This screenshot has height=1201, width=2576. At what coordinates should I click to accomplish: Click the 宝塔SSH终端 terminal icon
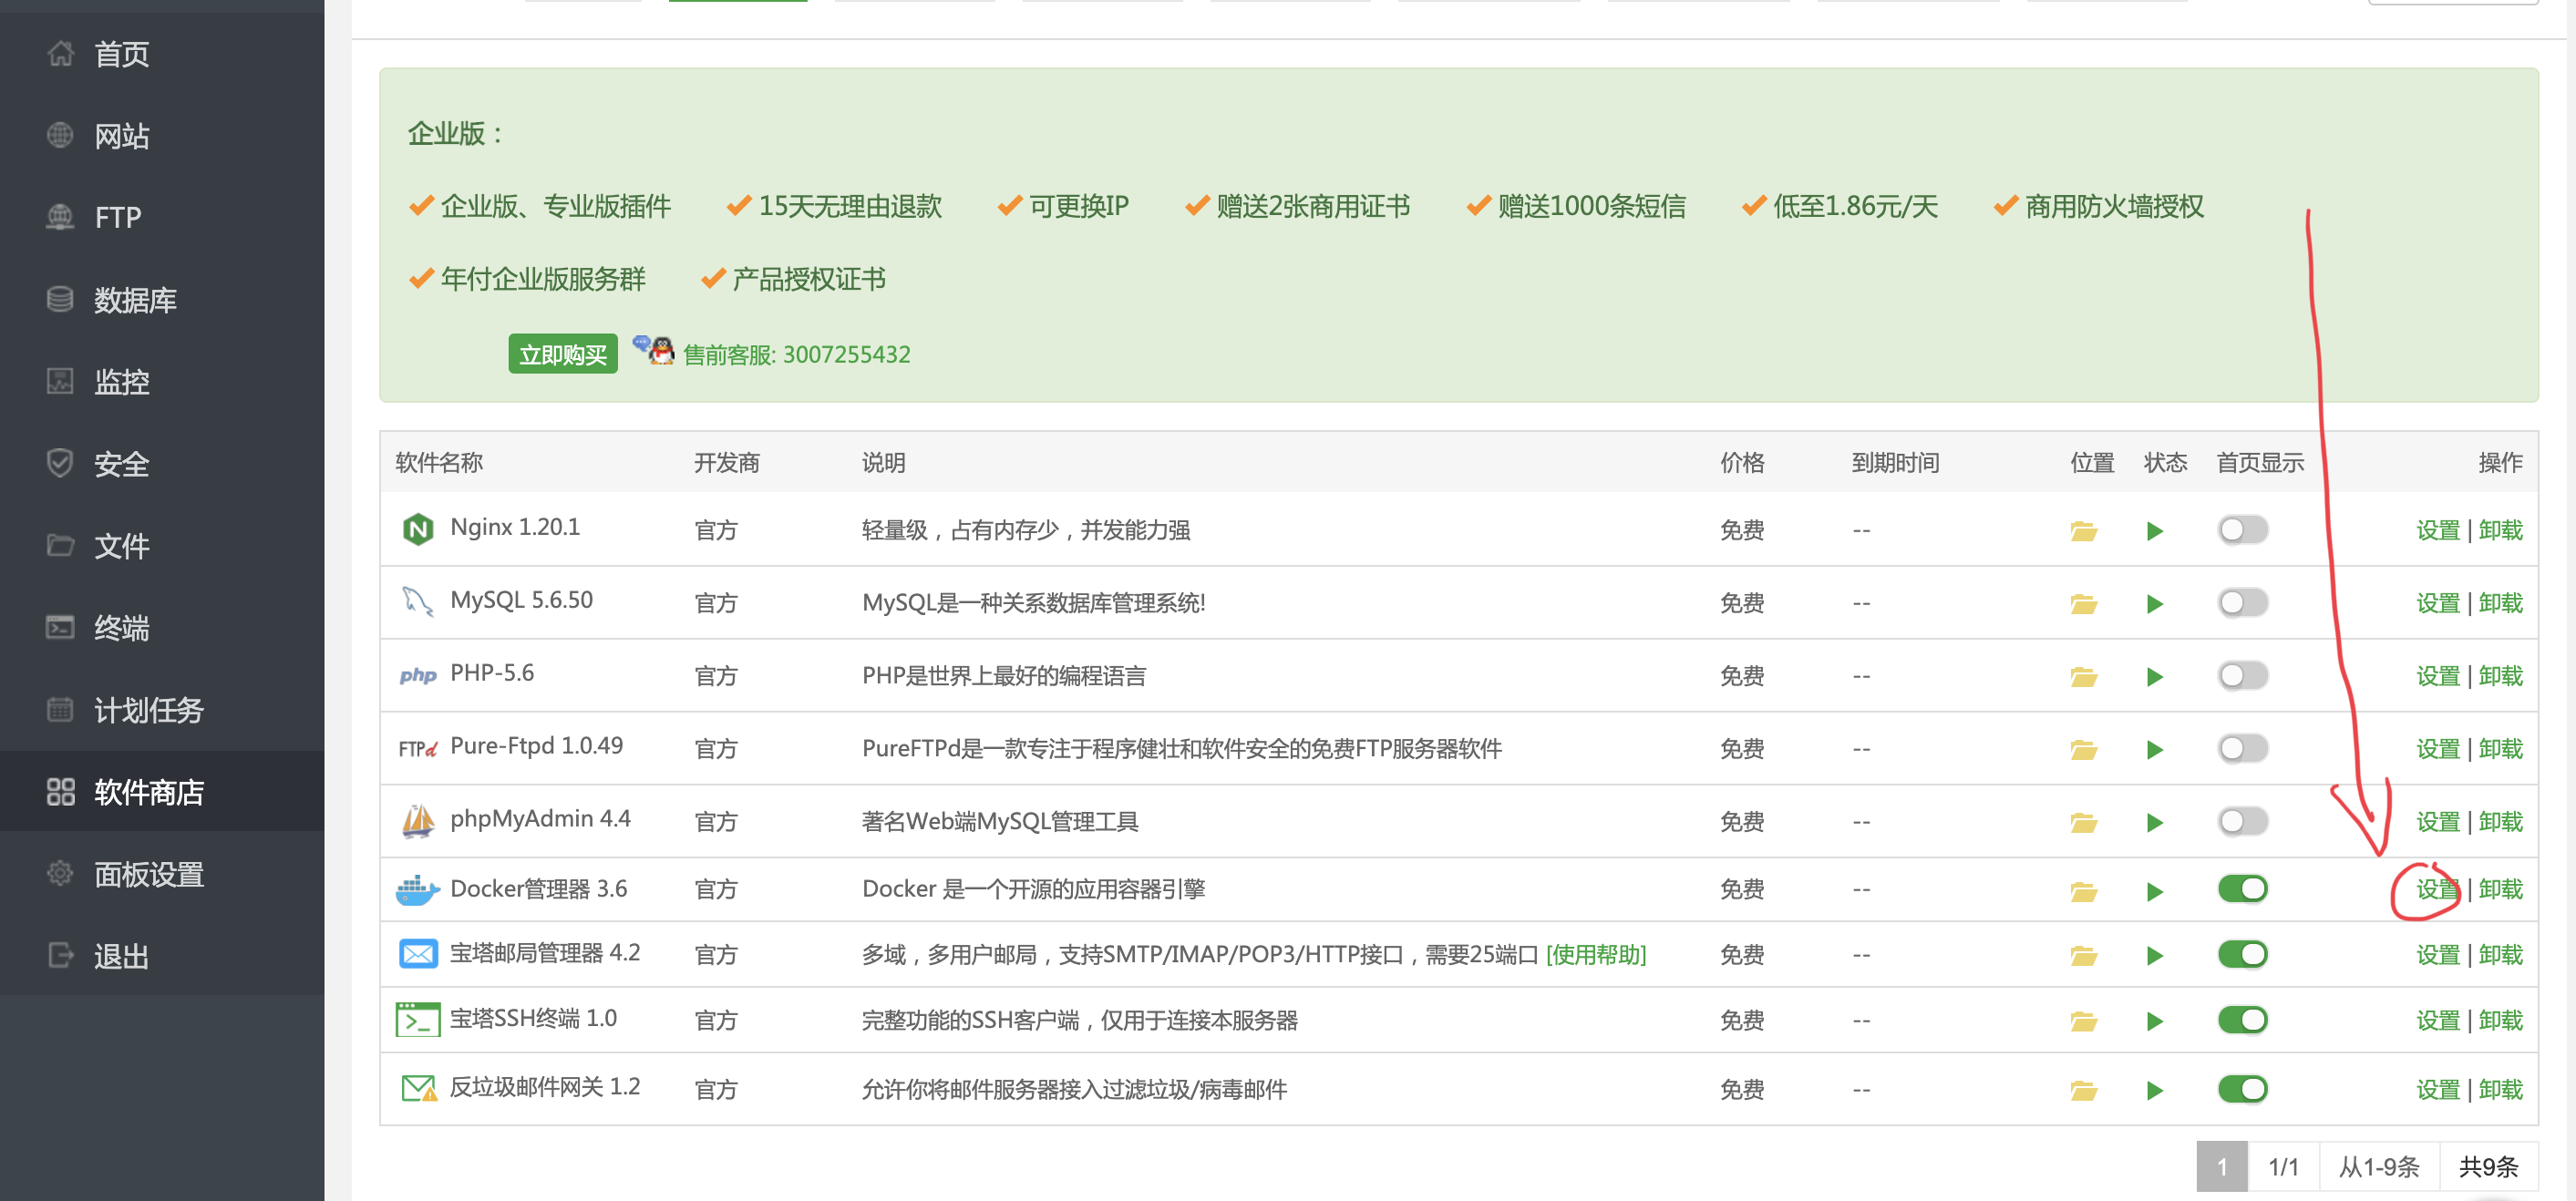point(417,1020)
